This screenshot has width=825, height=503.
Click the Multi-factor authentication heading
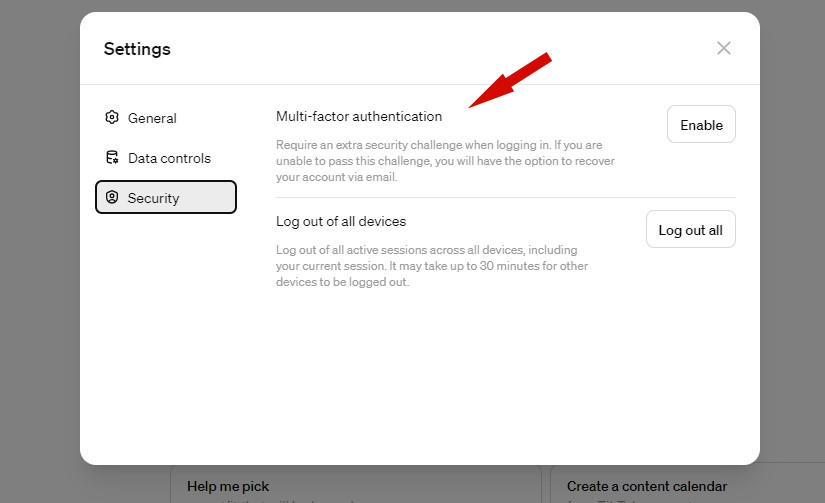tap(359, 116)
